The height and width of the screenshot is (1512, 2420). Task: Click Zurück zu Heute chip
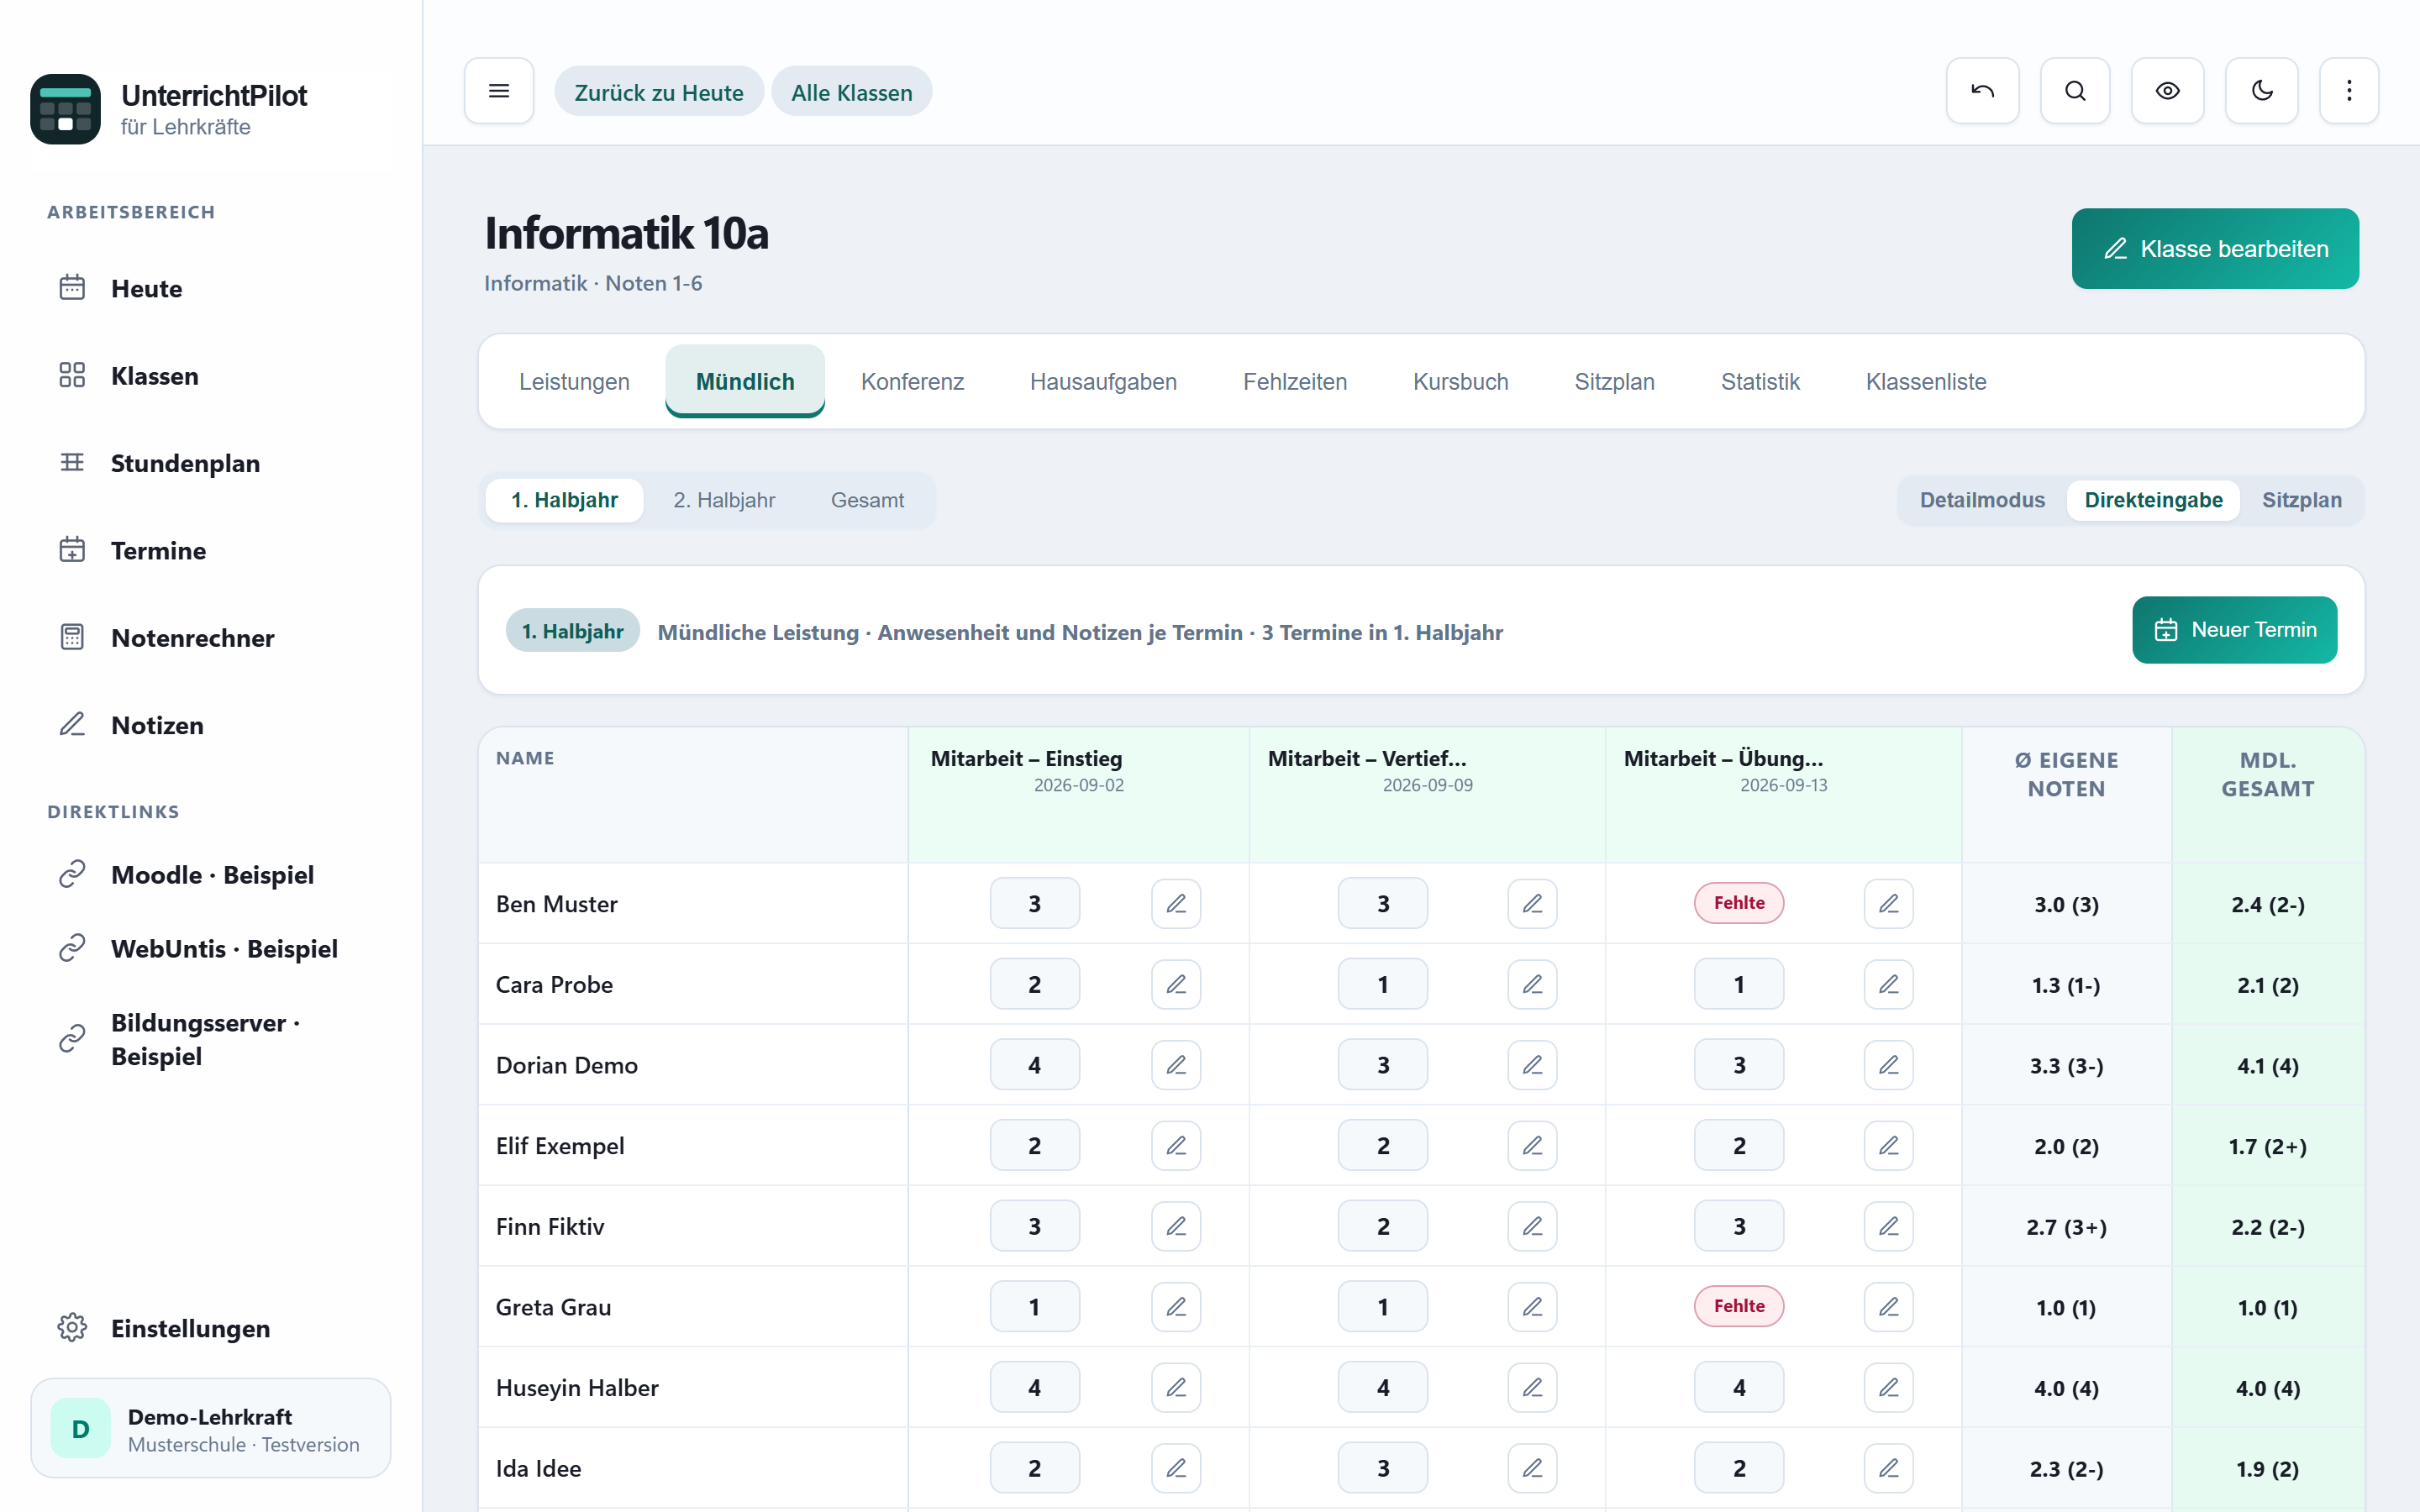tap(659, 92)
